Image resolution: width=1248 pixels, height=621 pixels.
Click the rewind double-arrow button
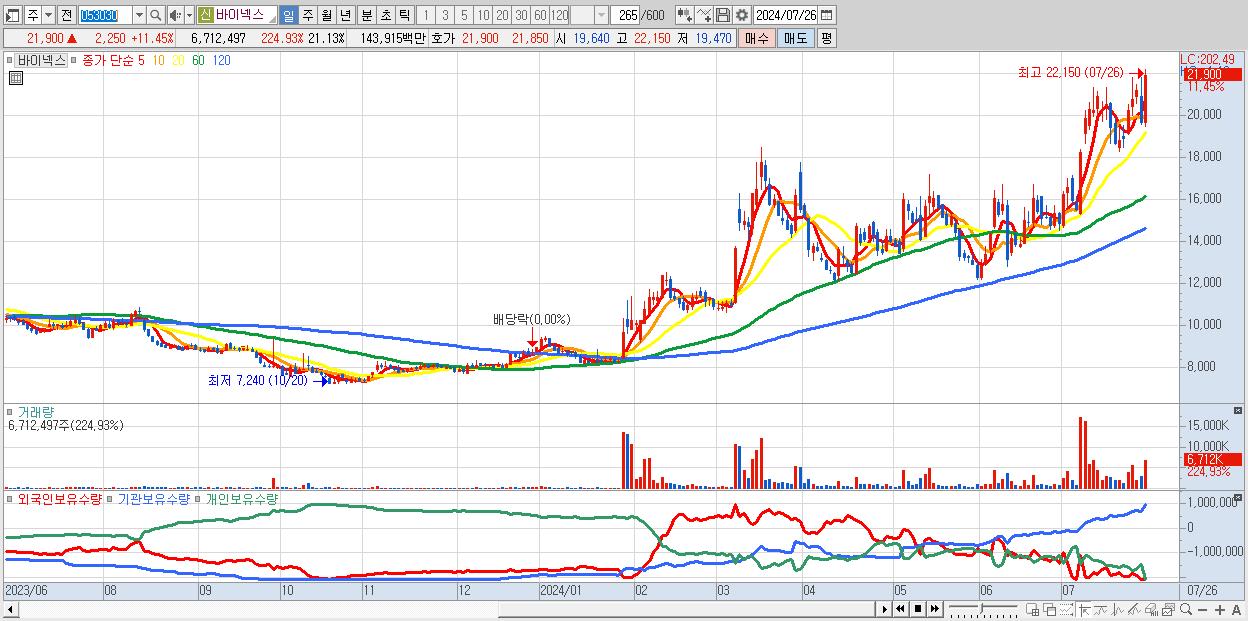pos(900,609)
